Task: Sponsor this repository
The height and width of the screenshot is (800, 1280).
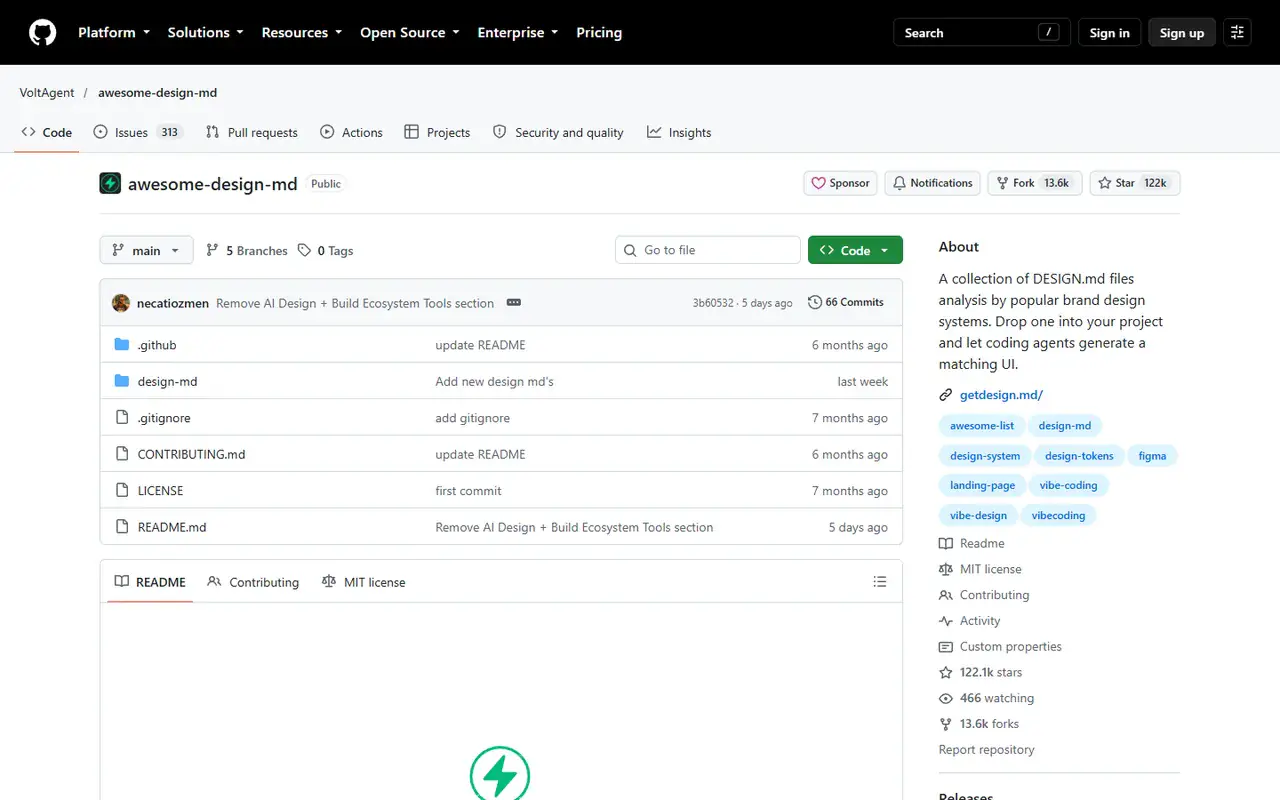Action: click(840, 183)
